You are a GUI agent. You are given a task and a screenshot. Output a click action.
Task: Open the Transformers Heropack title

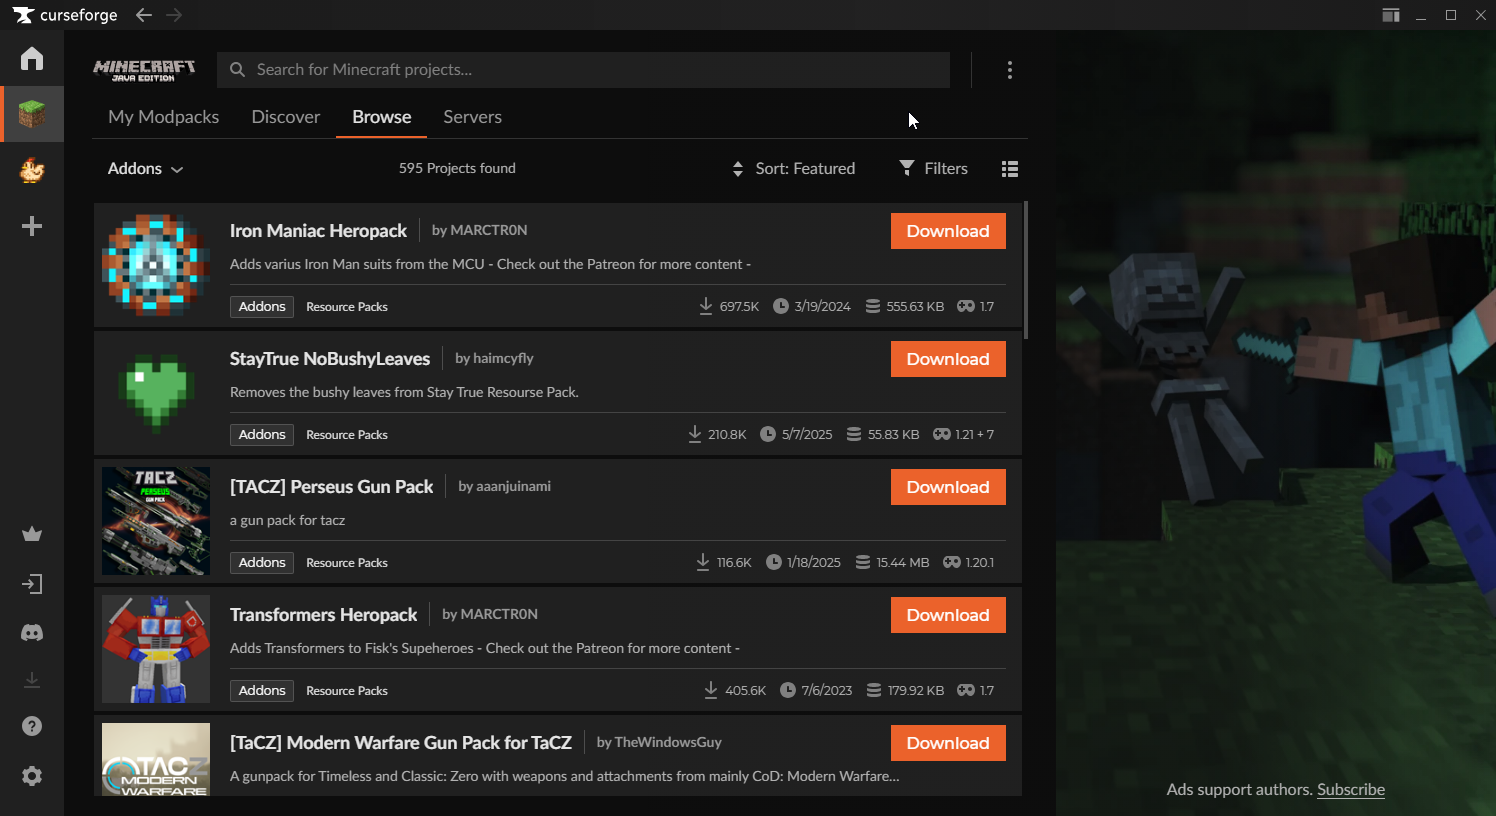323,615
